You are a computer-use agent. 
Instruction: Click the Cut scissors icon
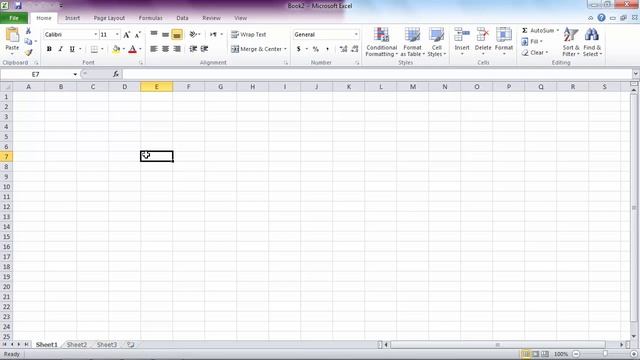[x=28, y=31]
